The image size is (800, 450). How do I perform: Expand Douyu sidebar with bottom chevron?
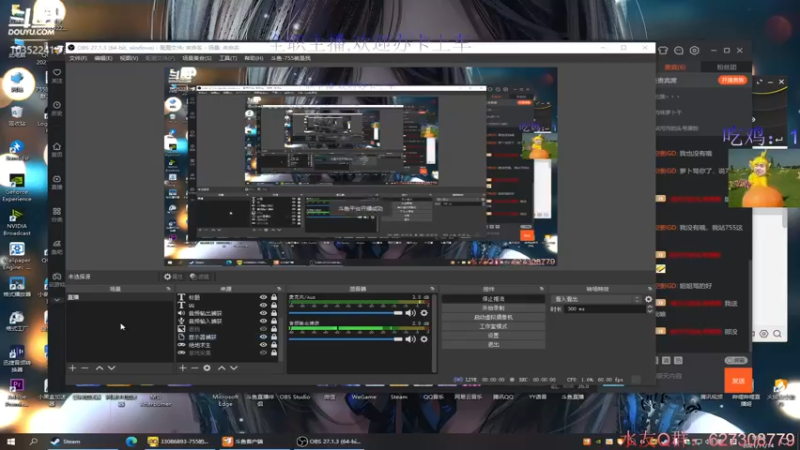coord(57,300)
